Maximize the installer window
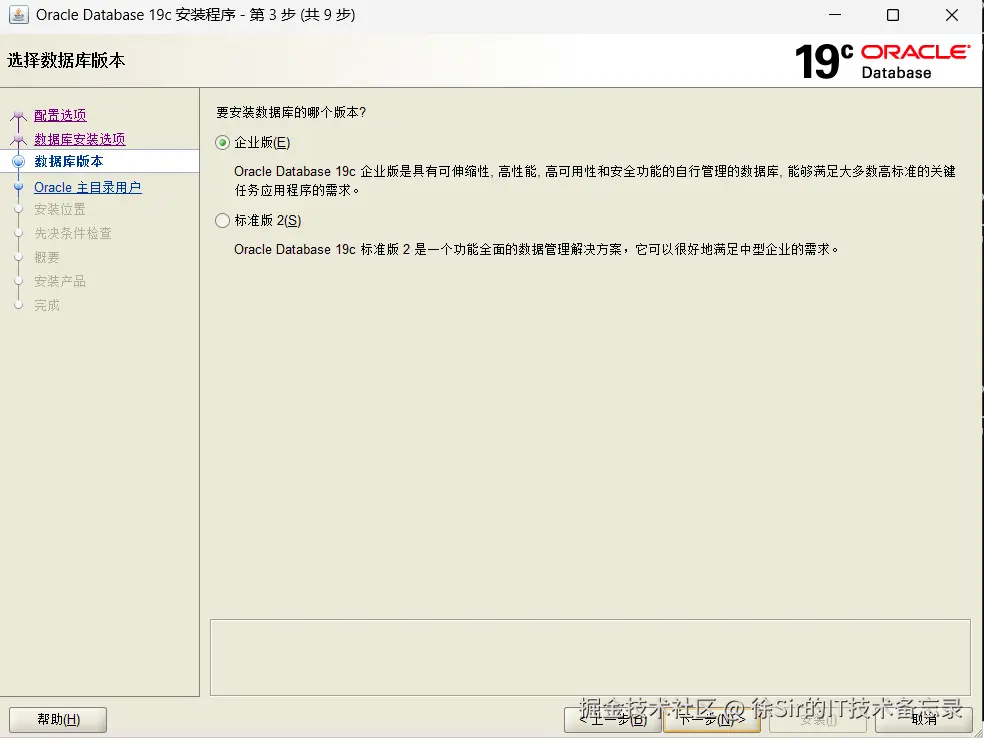984x742 pixels. click(x=892, y=15)
